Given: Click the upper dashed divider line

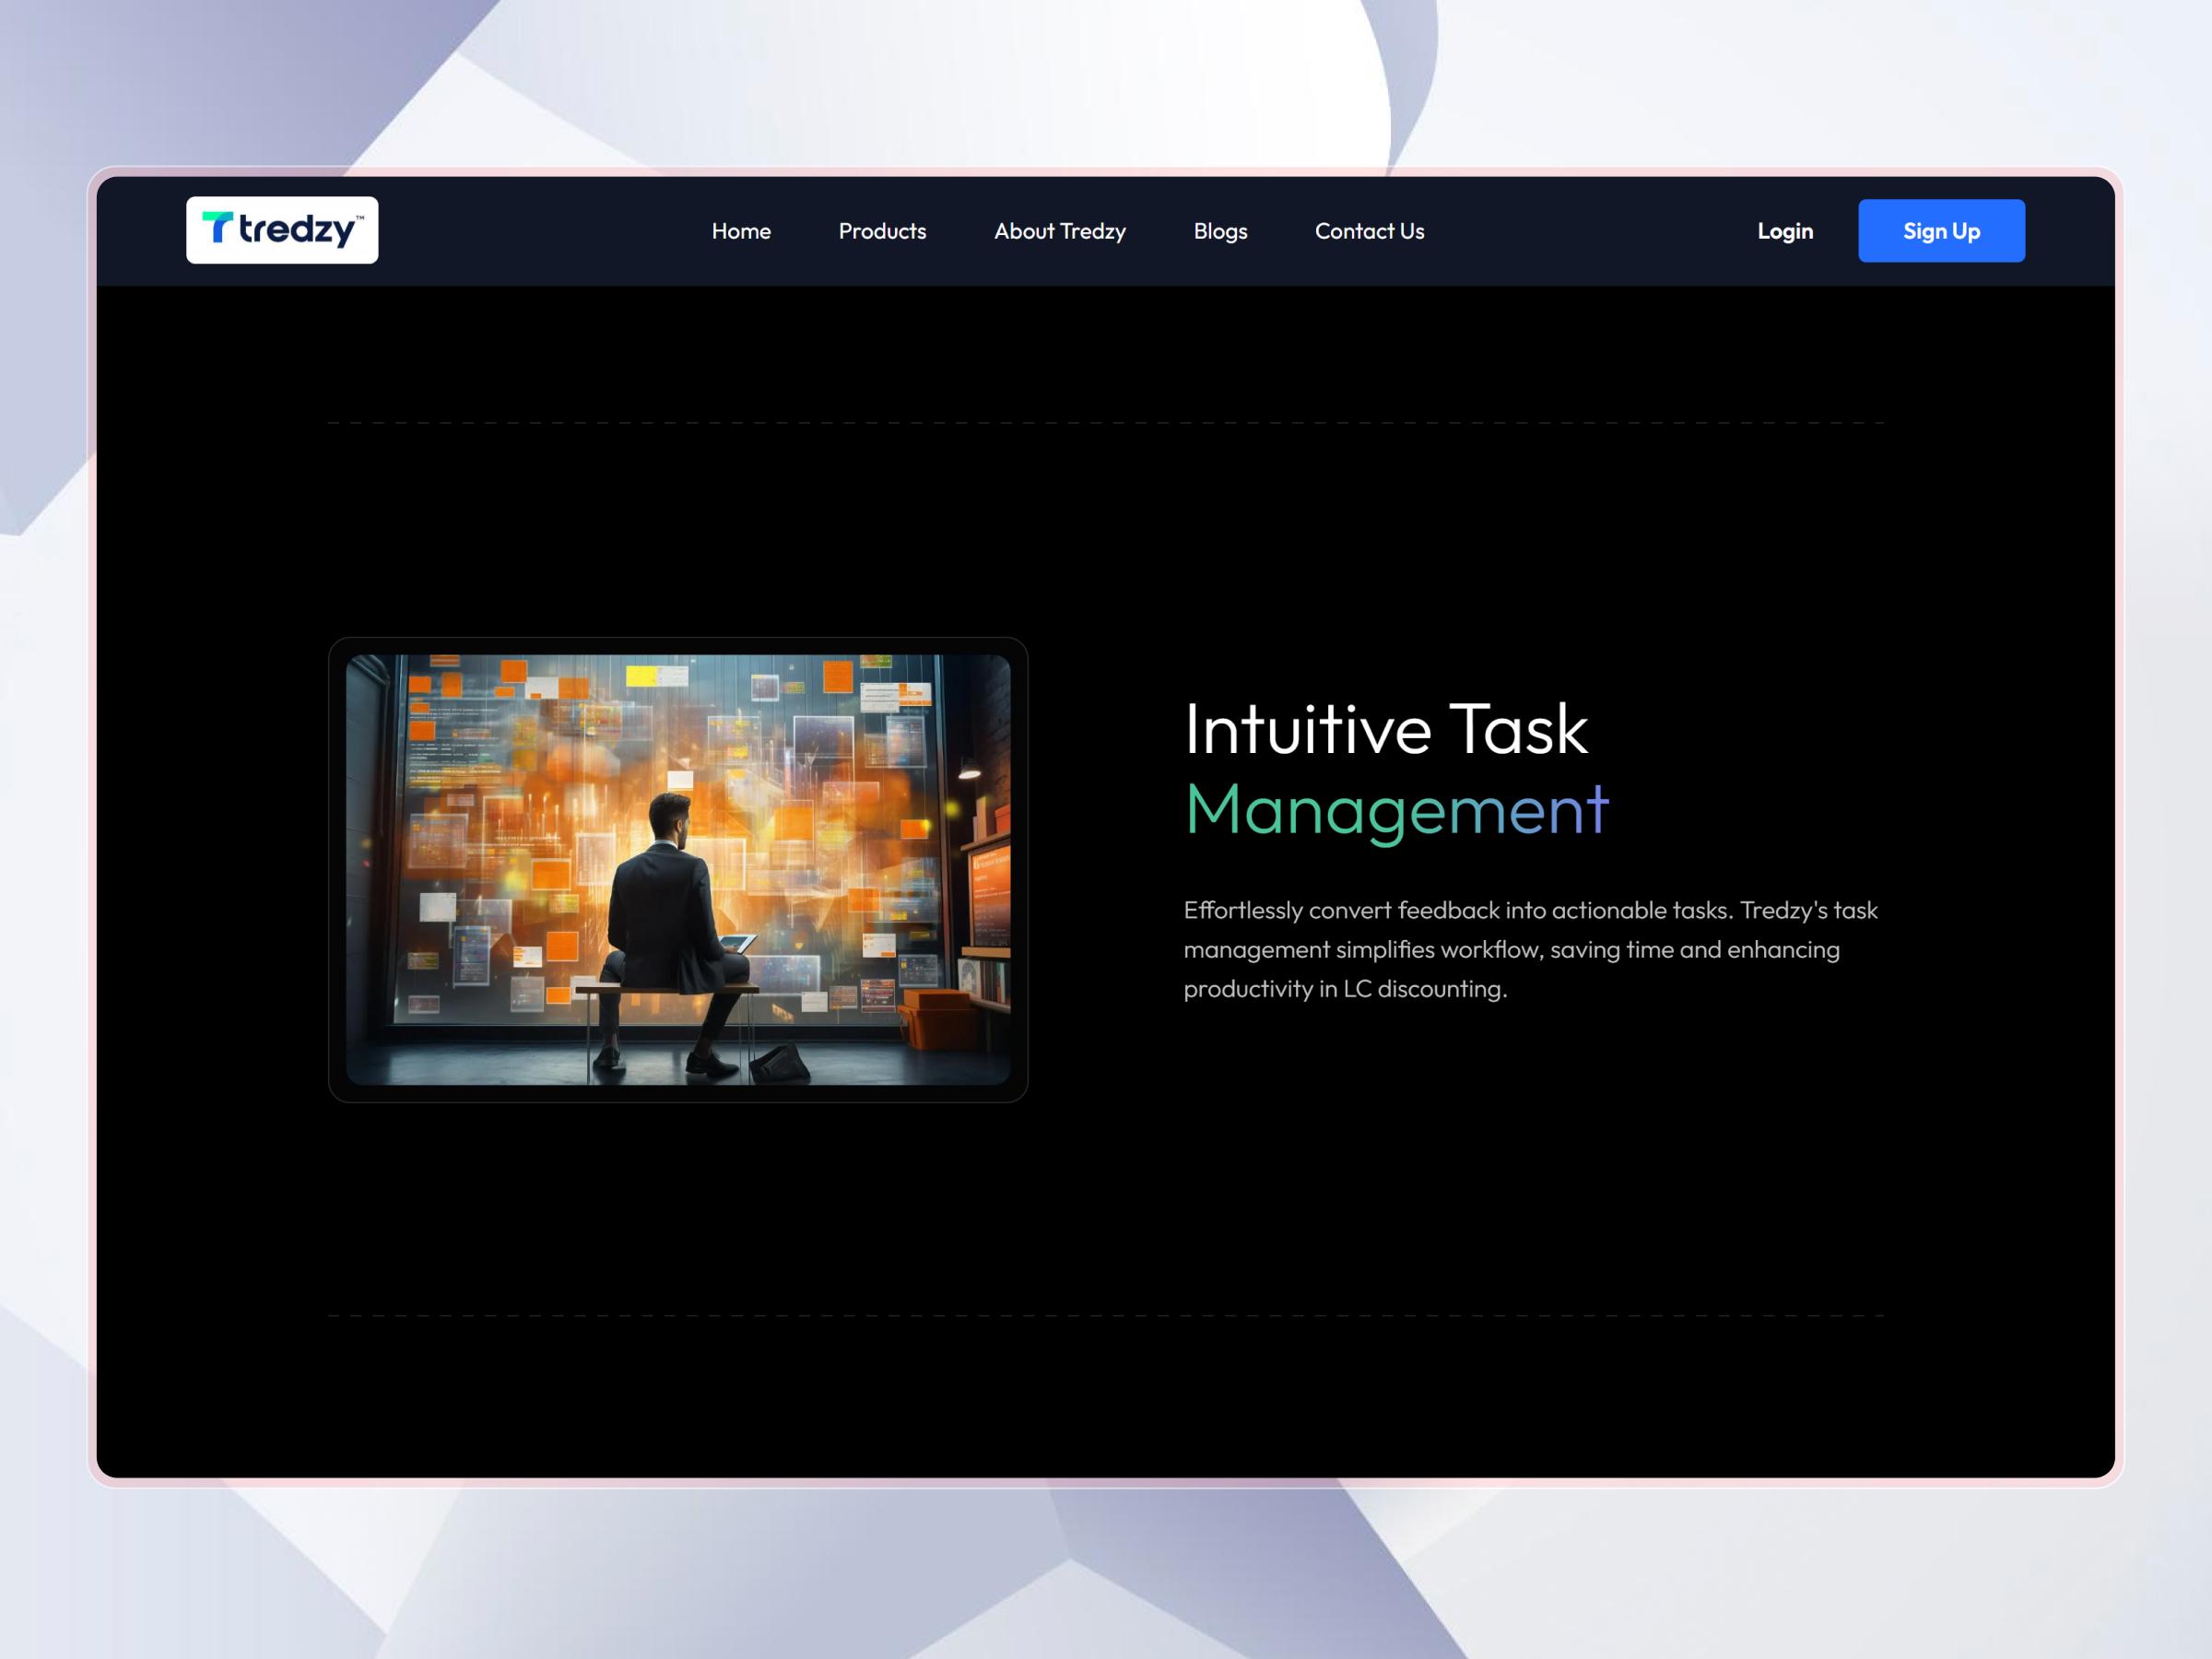Looking at the screenshot, I should 1100,423.
